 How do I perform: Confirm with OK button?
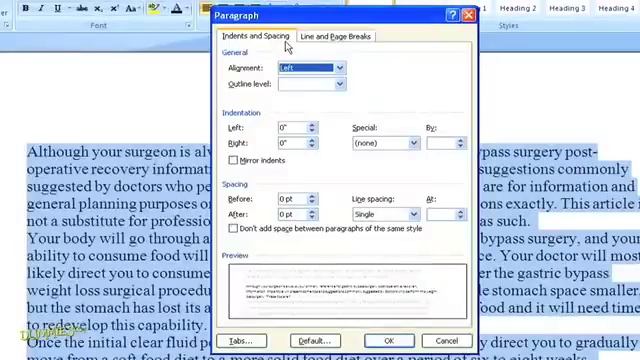click(389, 341)
